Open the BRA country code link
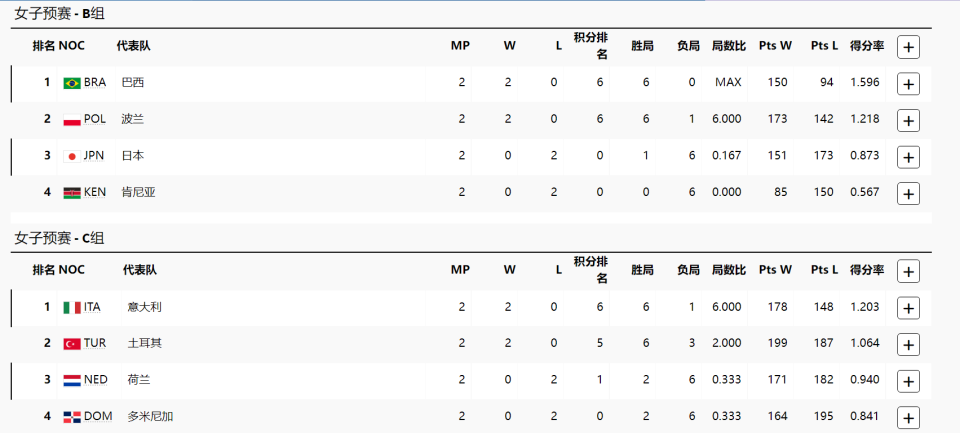Viewport: 960px width, 433px height. click(x=95, y=83)
